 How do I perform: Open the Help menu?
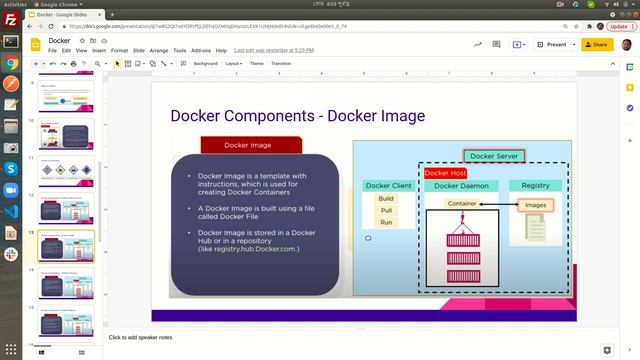[221, 51]
